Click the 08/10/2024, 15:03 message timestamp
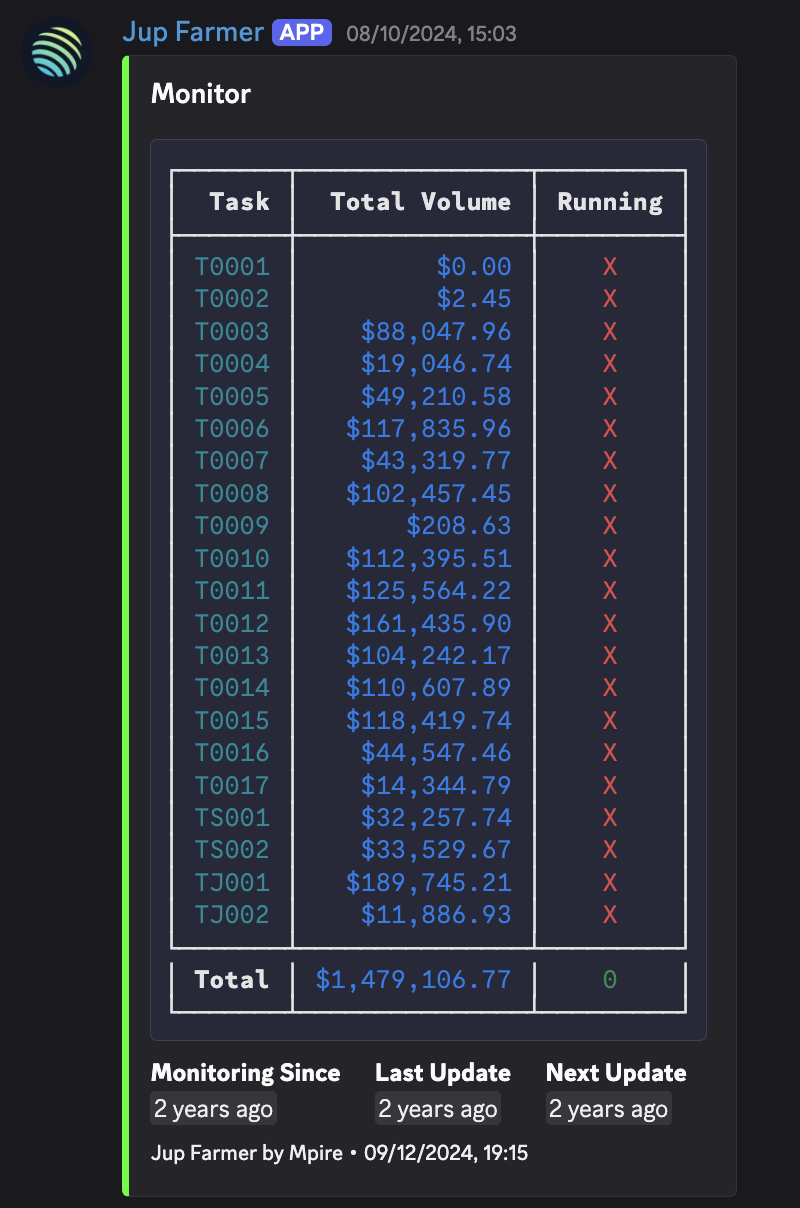This screenshot has width=800, height=1208. point(431,34)
